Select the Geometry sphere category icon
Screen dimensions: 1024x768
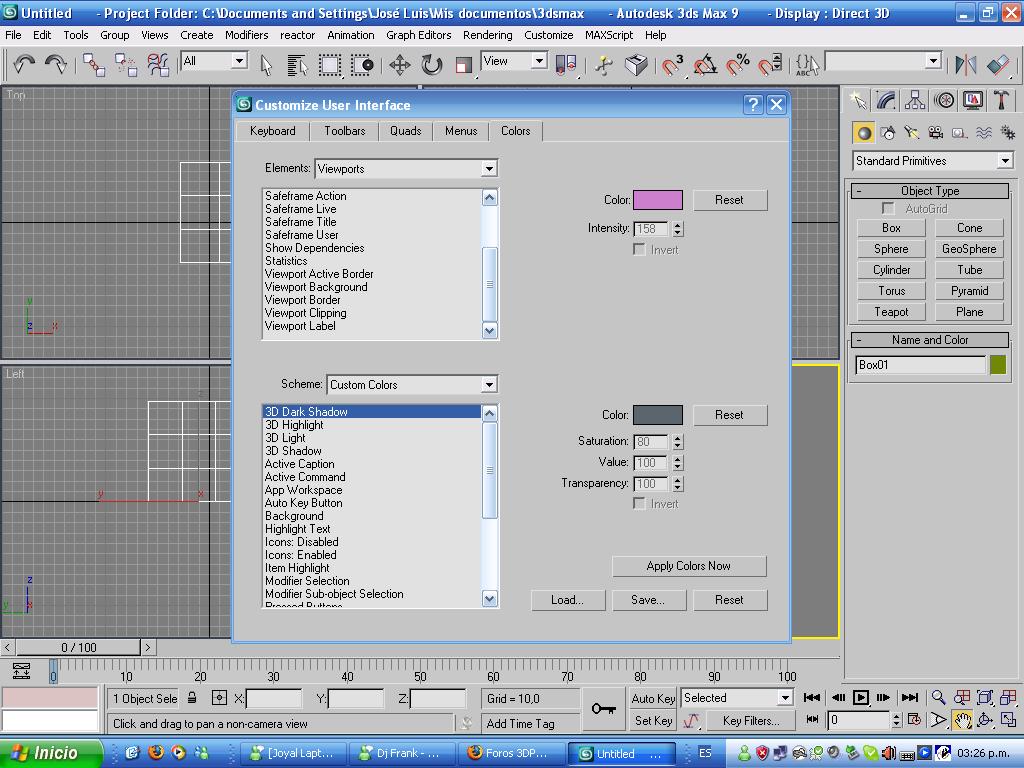864,133
